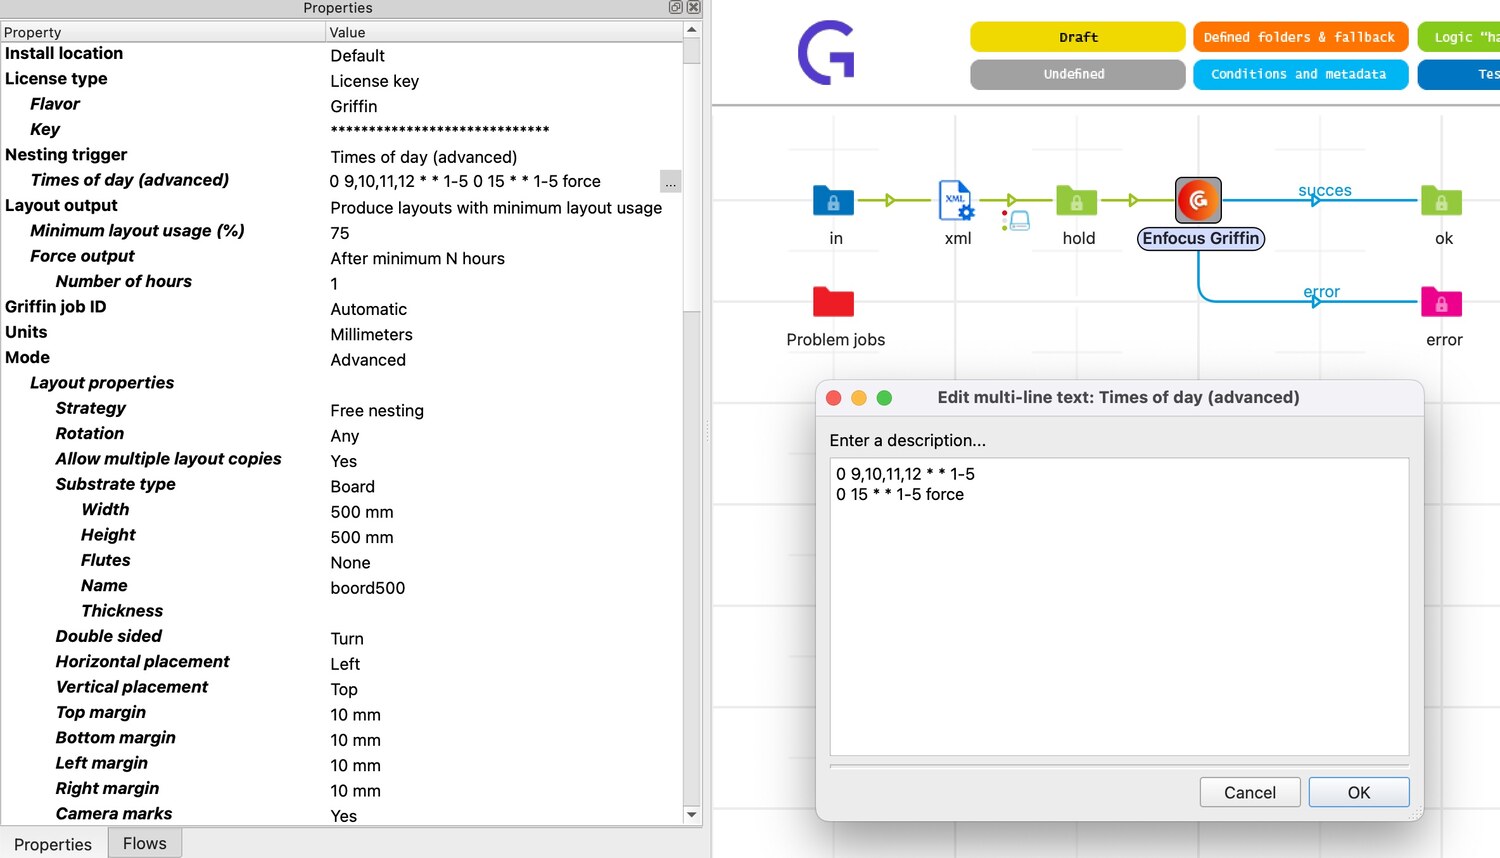Select the pink error folder icon
Viewport: 1500px width, 858px height.
pyautogui.click(x=1441, y=302)
